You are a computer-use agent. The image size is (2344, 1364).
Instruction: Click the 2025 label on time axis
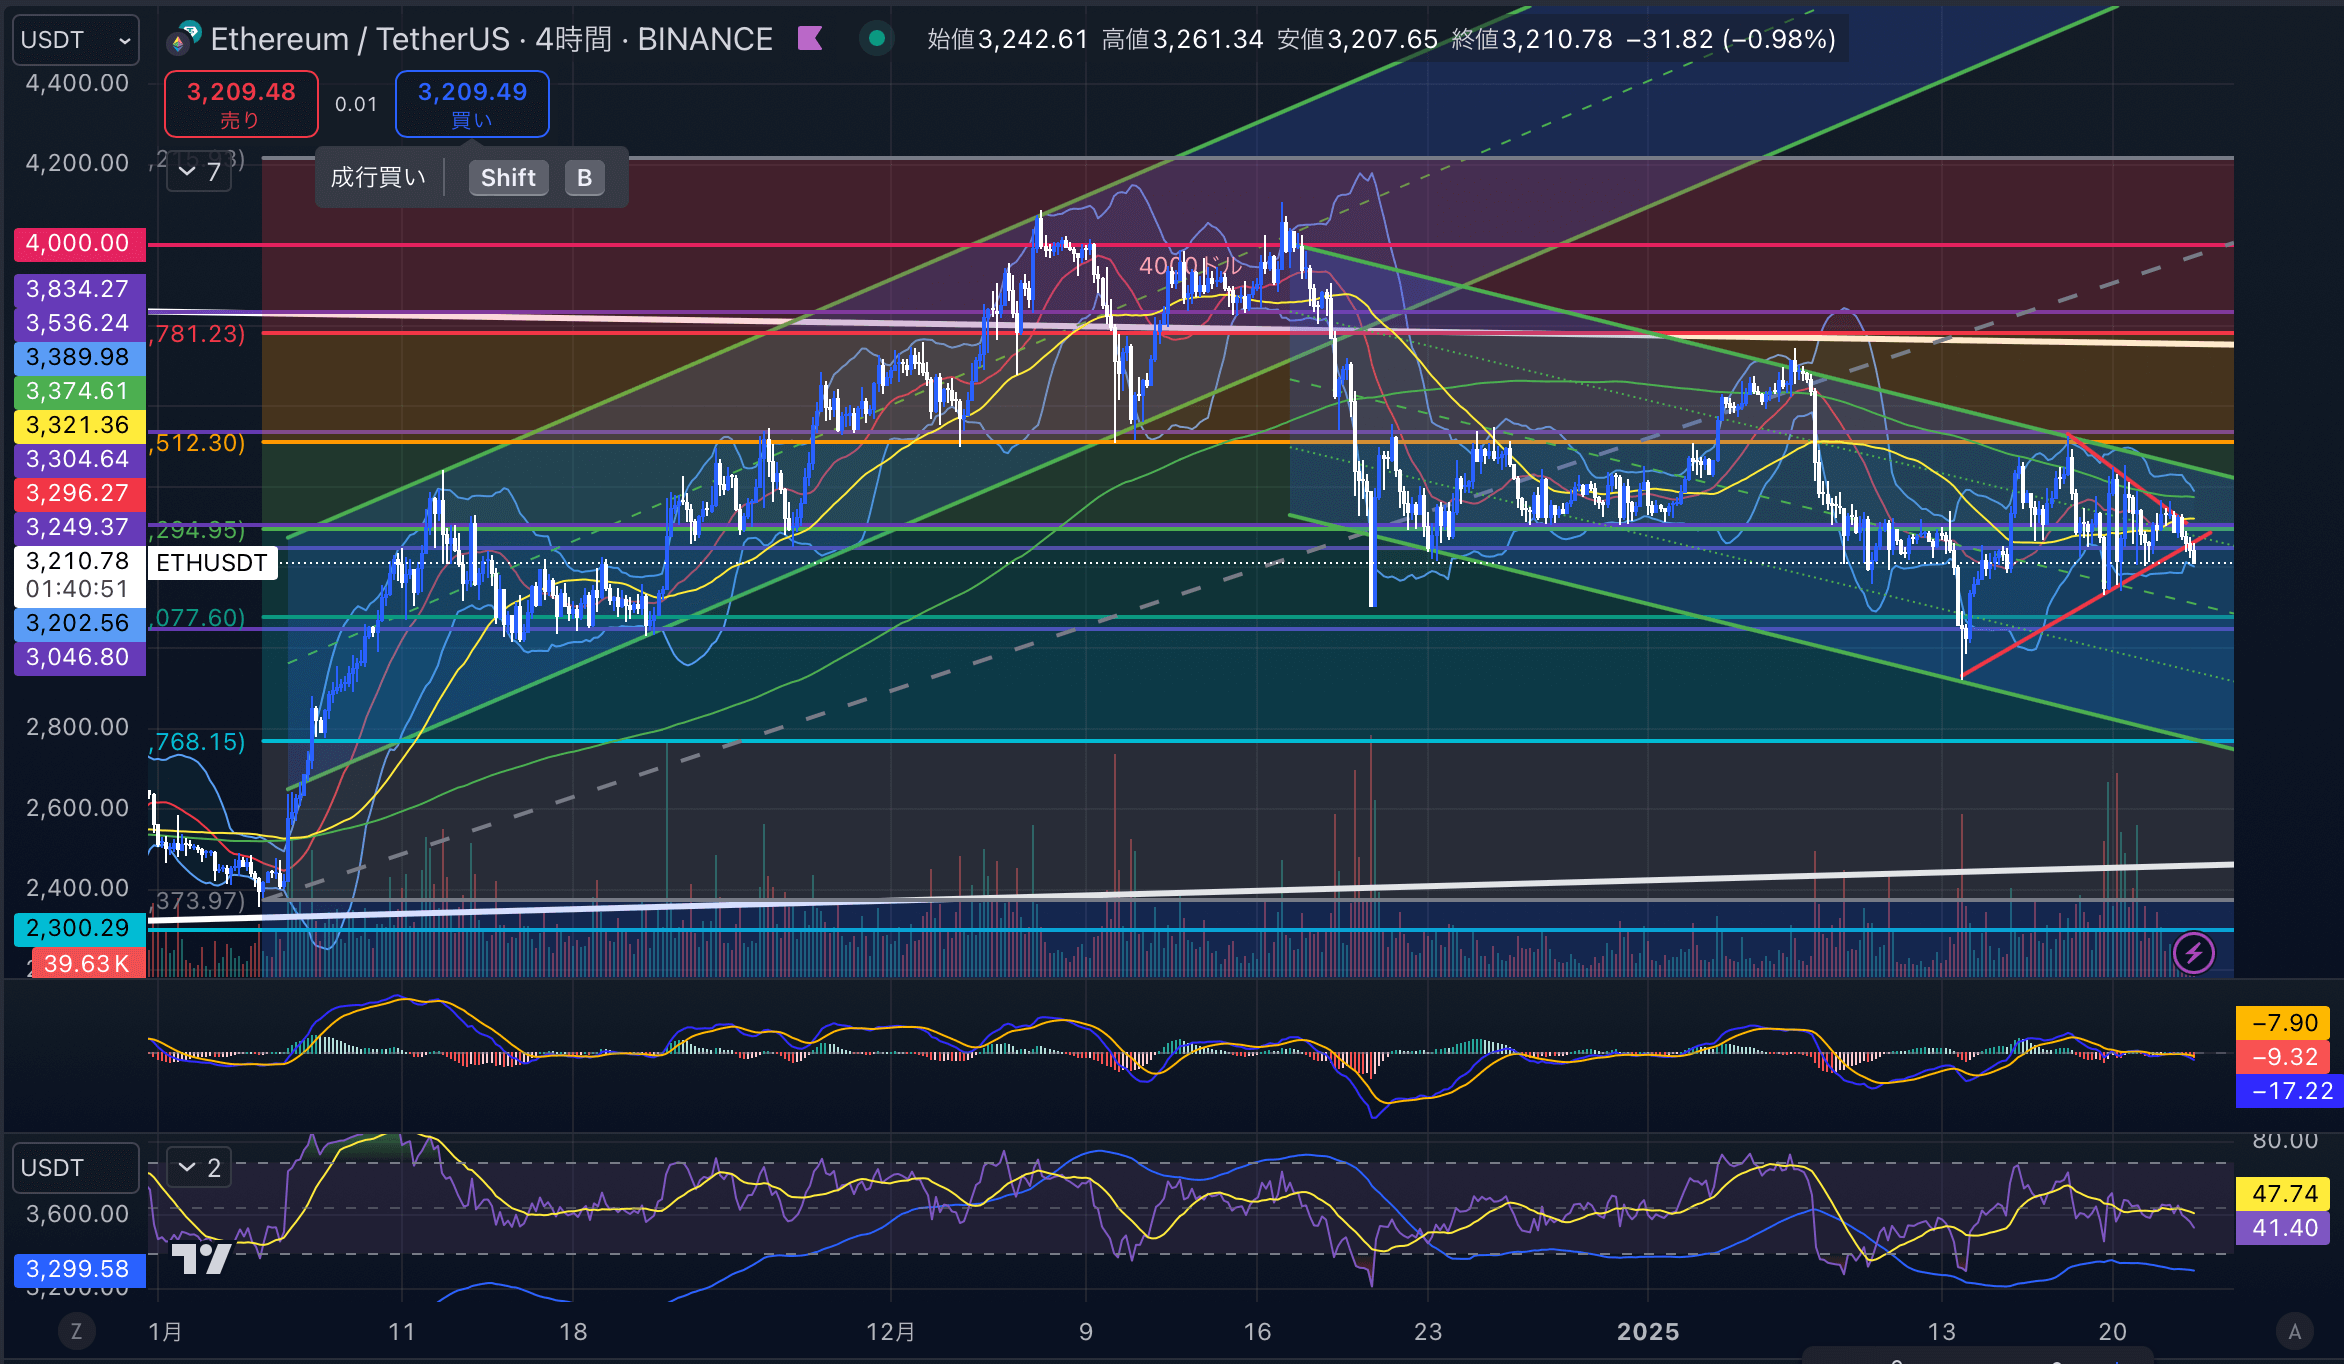pos(1648,1332)
